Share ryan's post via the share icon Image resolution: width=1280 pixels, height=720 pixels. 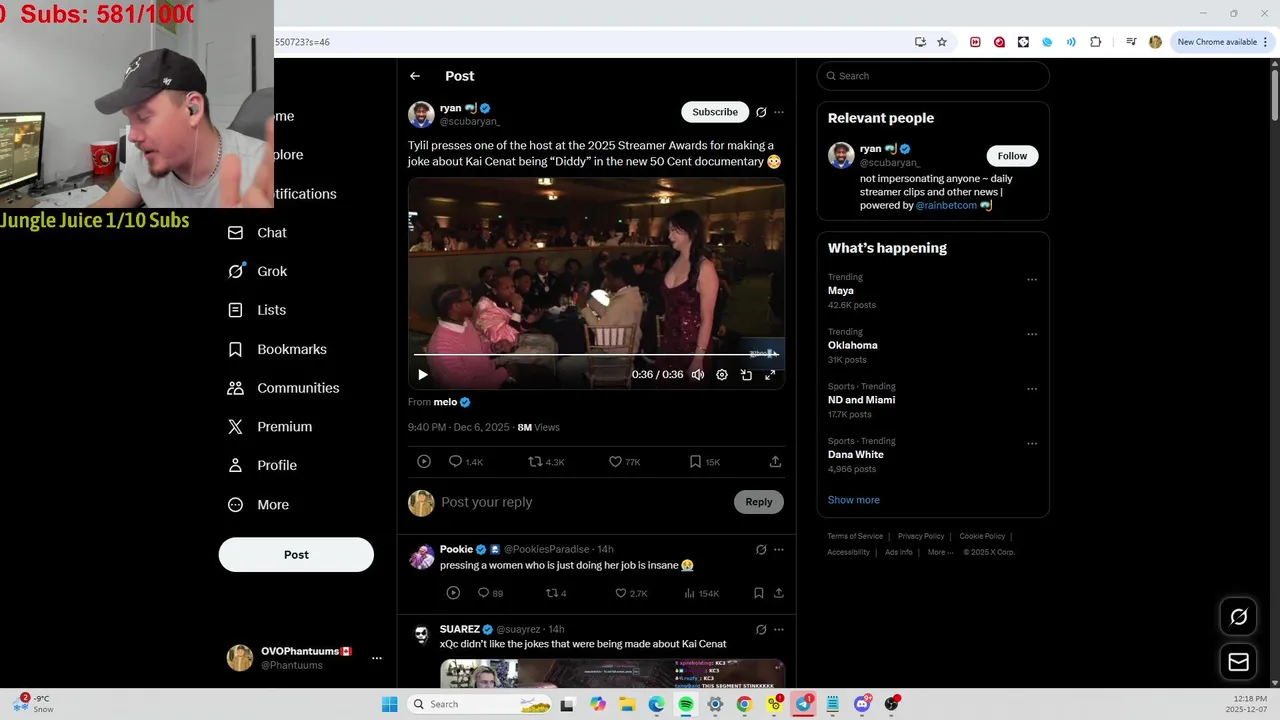click(x=775, y=462)
